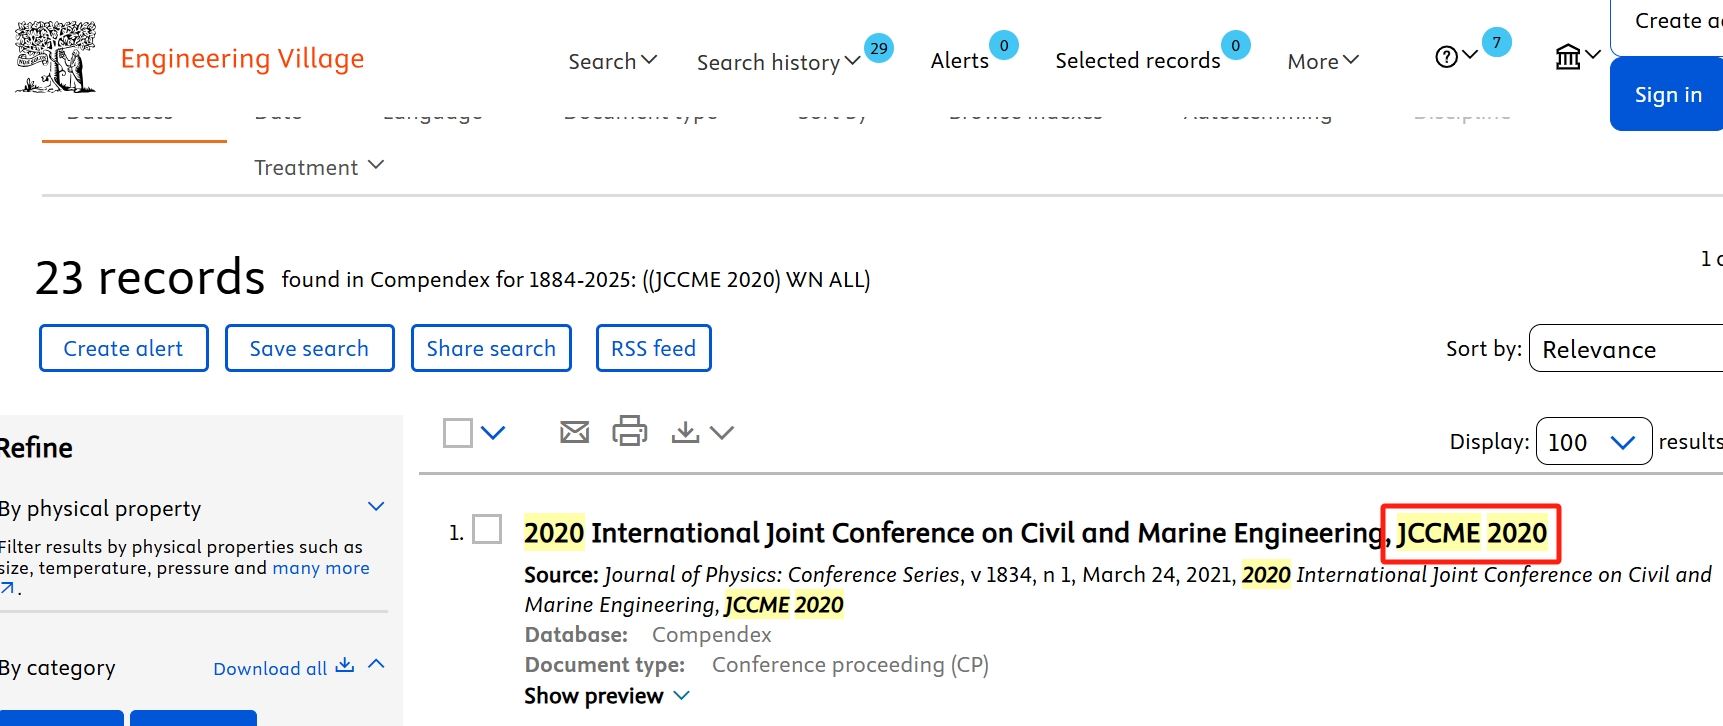Click the institution building icon
This screenshot has width=1723, height=726.
coord(1568,57)
